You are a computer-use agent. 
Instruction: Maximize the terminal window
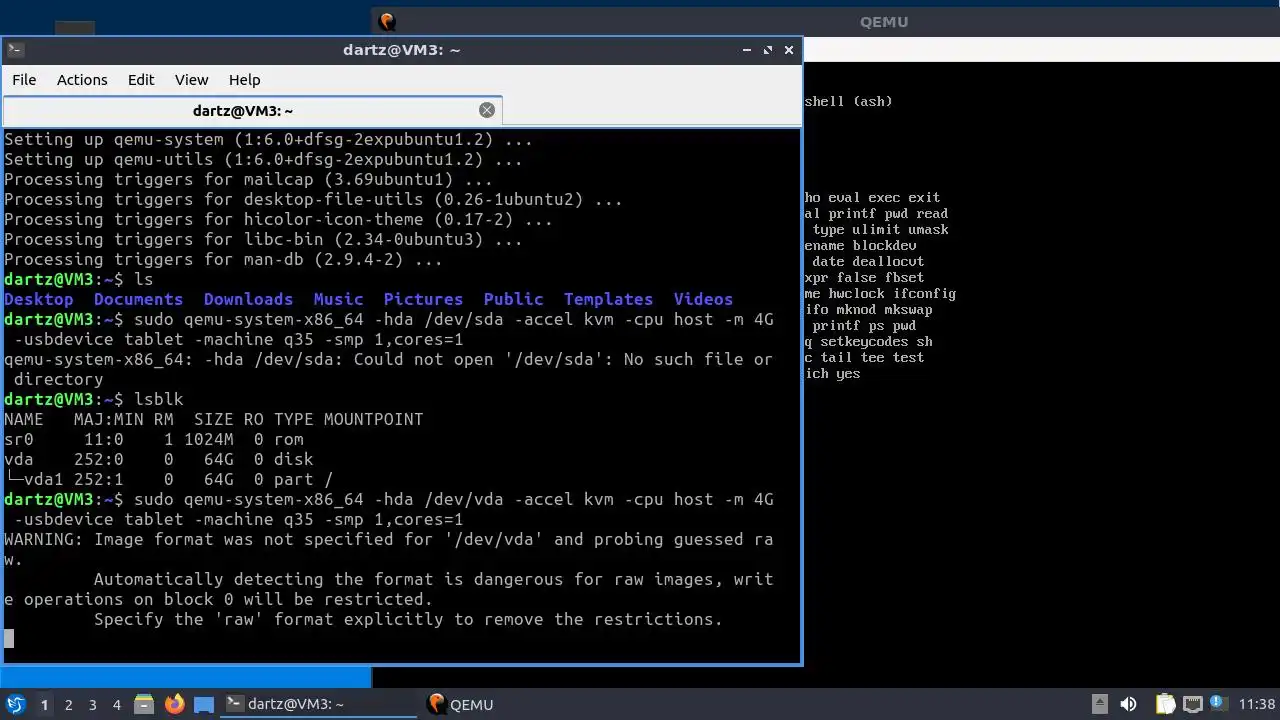(x=768, y=49)
